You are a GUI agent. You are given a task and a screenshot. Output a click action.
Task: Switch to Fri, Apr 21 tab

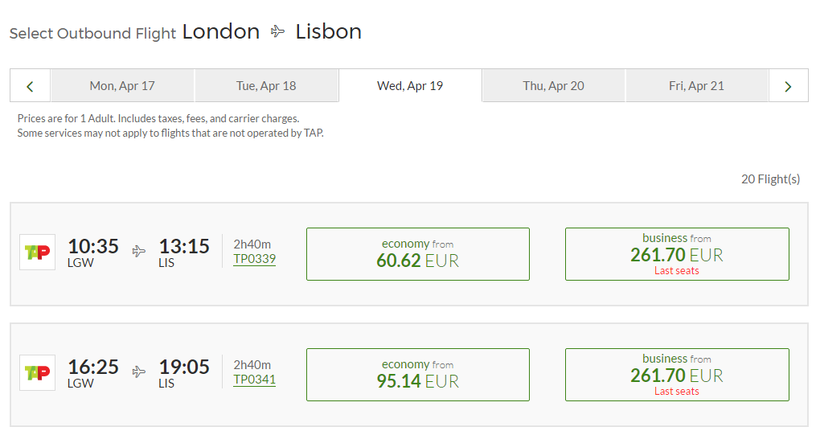pos(696,86)
